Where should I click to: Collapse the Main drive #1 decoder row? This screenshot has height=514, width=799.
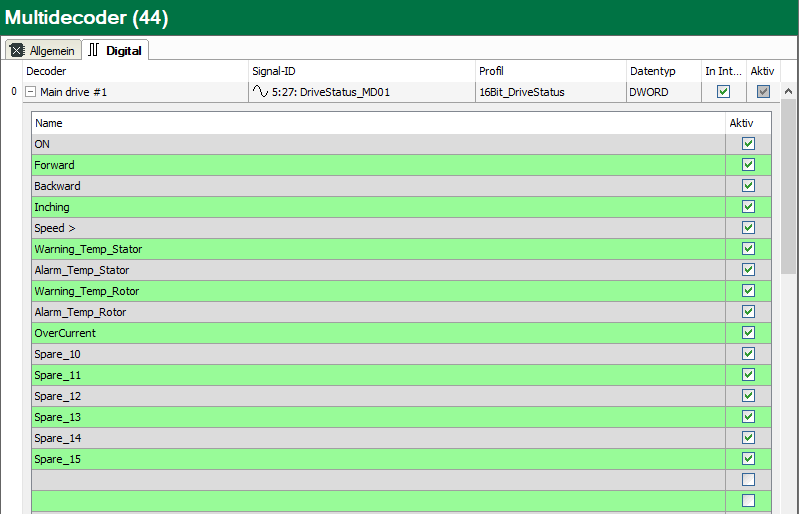(x=31, y=92)
